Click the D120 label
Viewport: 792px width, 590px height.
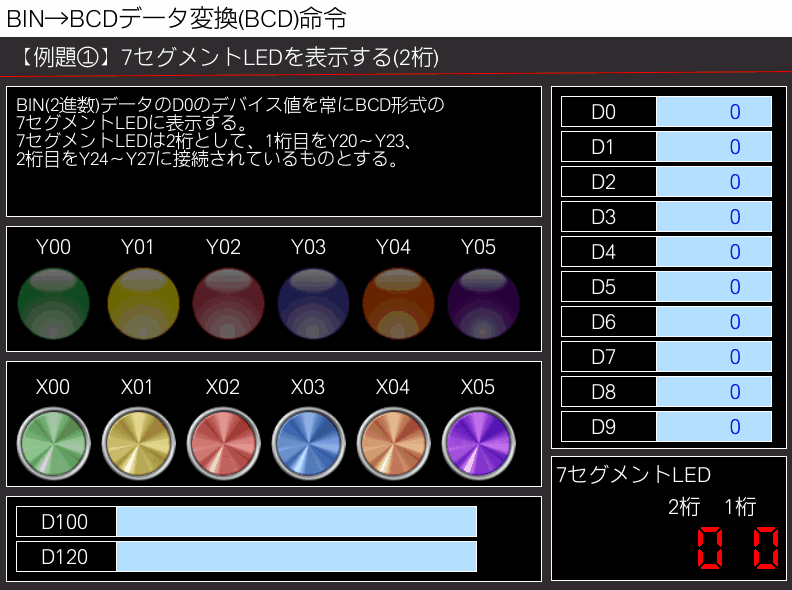(66, 557)
